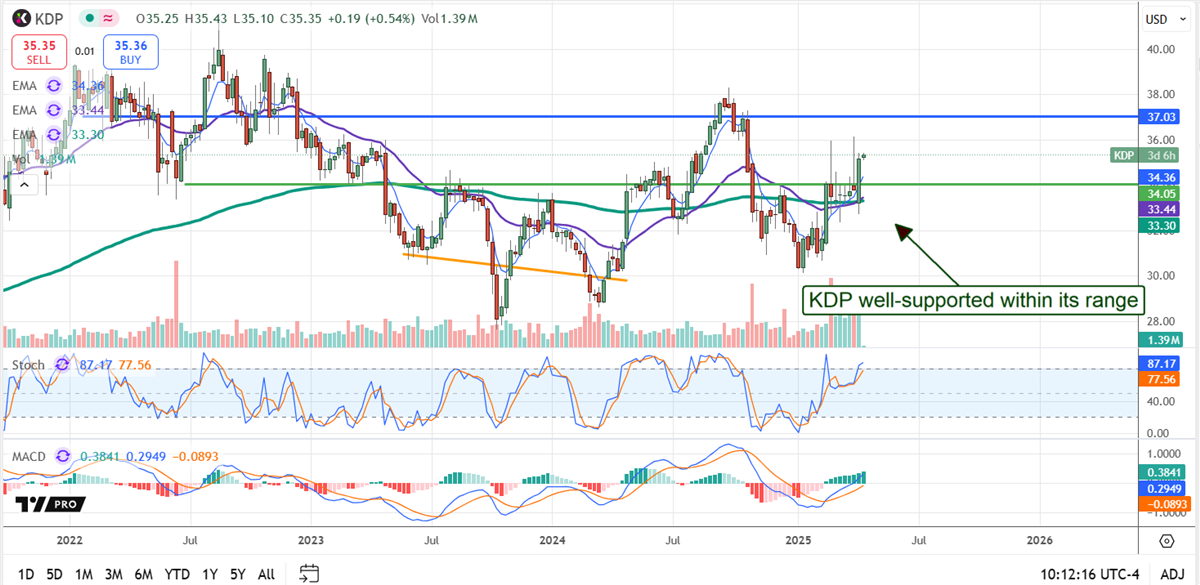Click the first EMA indicator label
Image resolution: width=1200 pixels, height=585 pixels.
pos(25,86)
